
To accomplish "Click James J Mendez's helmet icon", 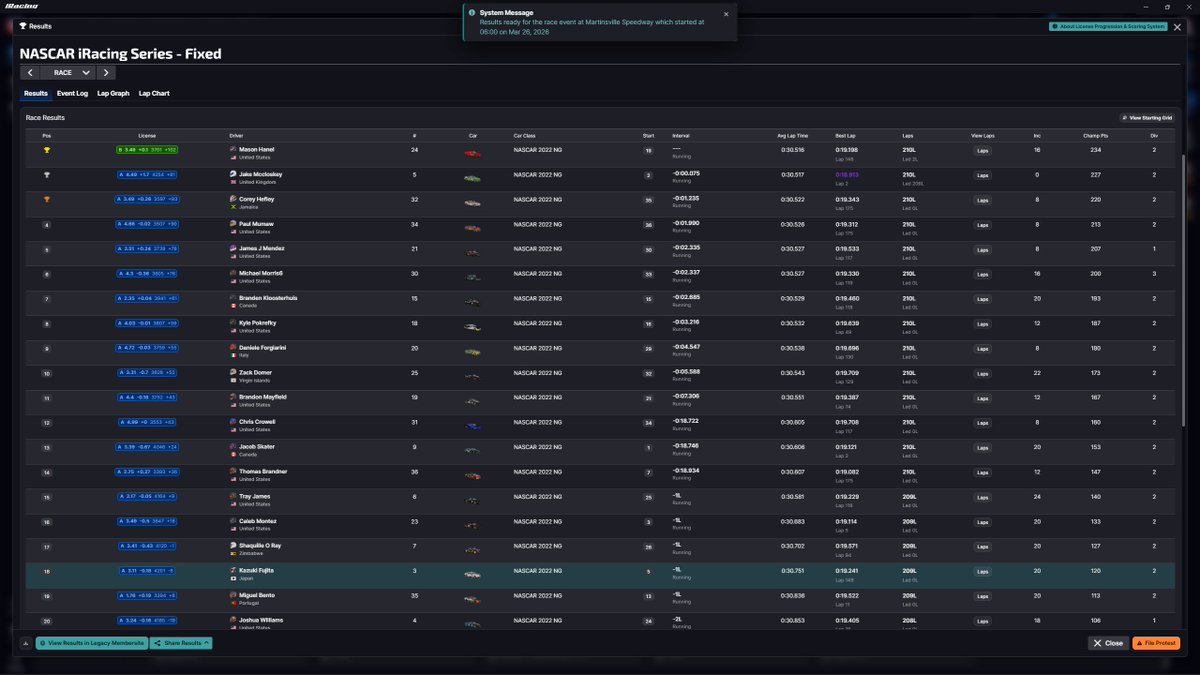I will point(233,248).
